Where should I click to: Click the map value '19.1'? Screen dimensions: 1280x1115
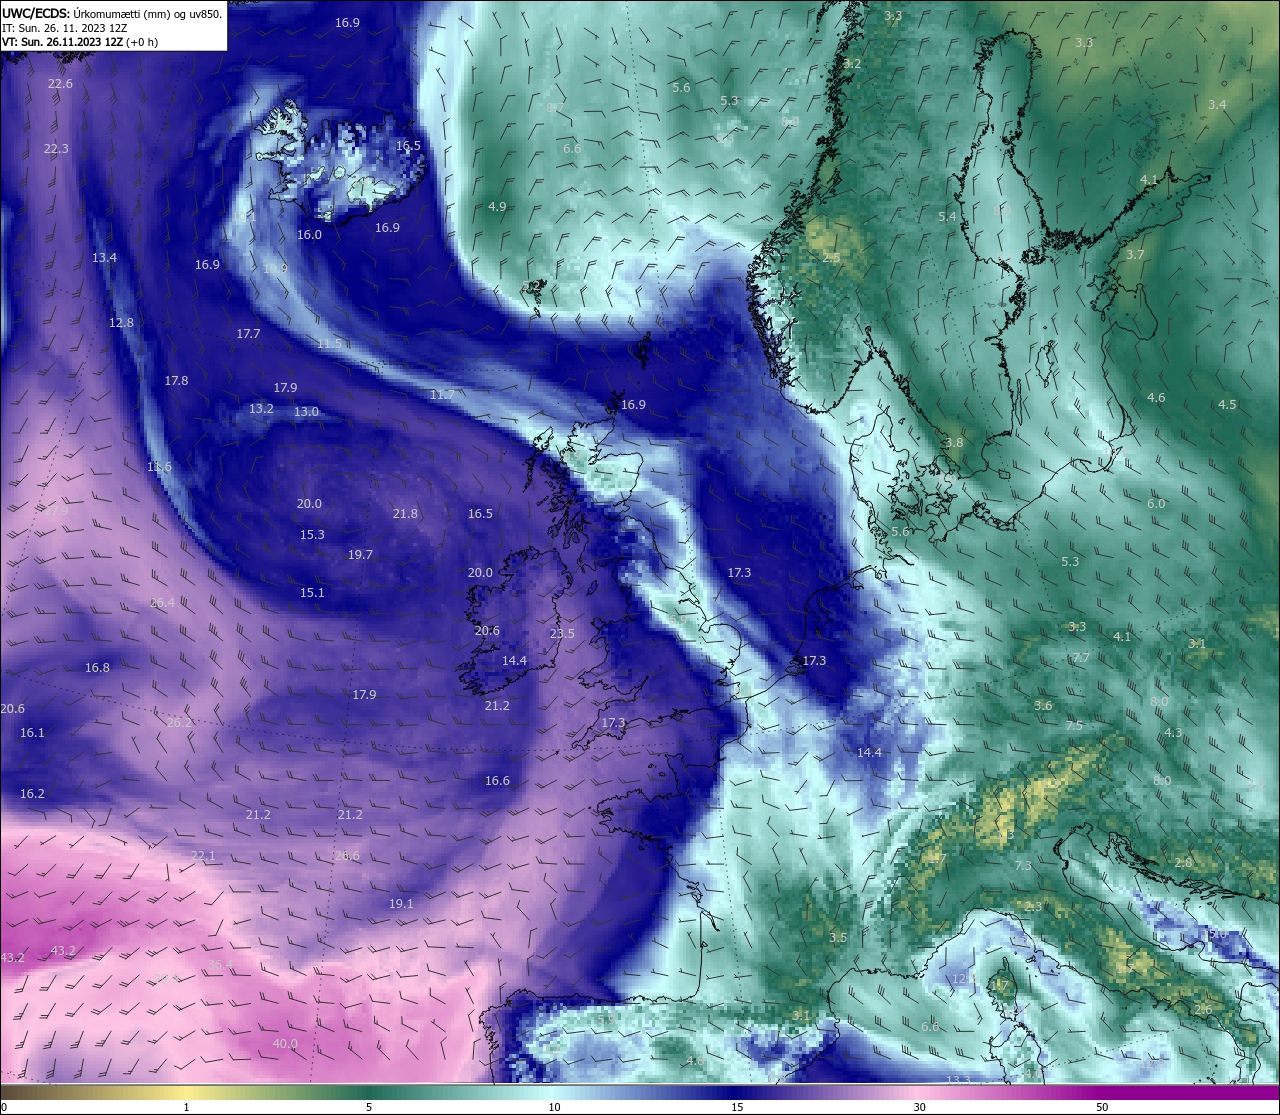(x=401, y=904)
